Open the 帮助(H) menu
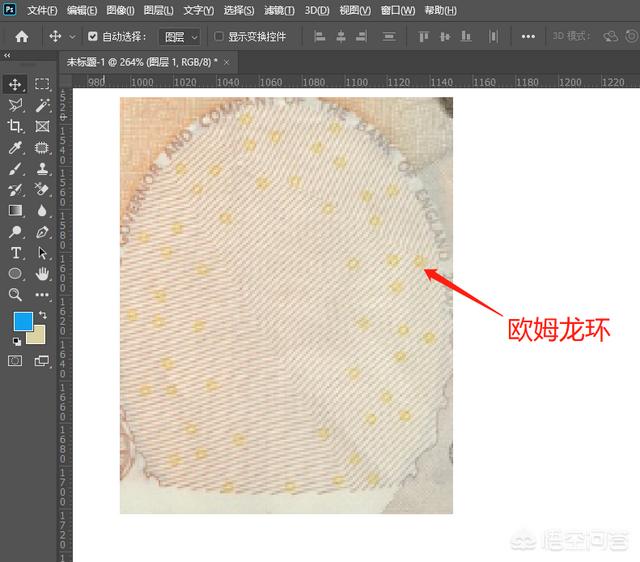 tap(440, 10)
